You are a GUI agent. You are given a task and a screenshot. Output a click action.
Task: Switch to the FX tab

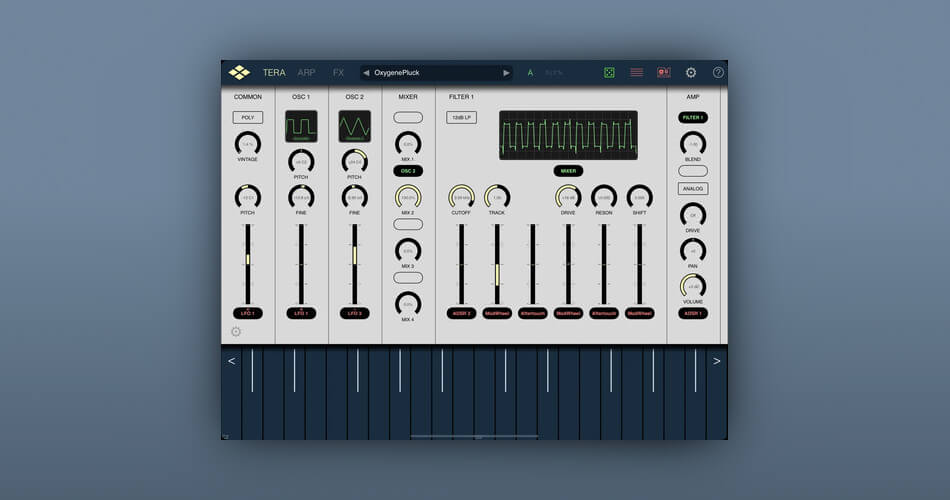(x=338, y=73)
